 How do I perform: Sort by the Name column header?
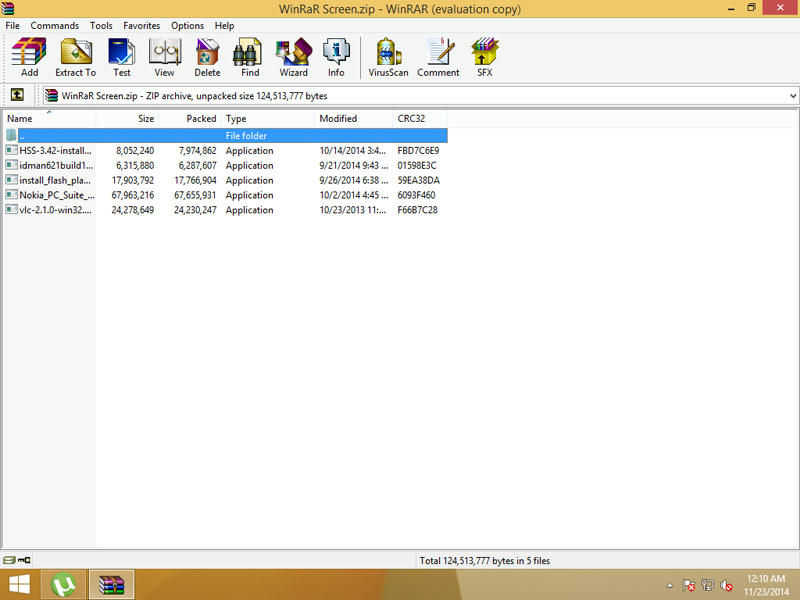click(49, 118)
